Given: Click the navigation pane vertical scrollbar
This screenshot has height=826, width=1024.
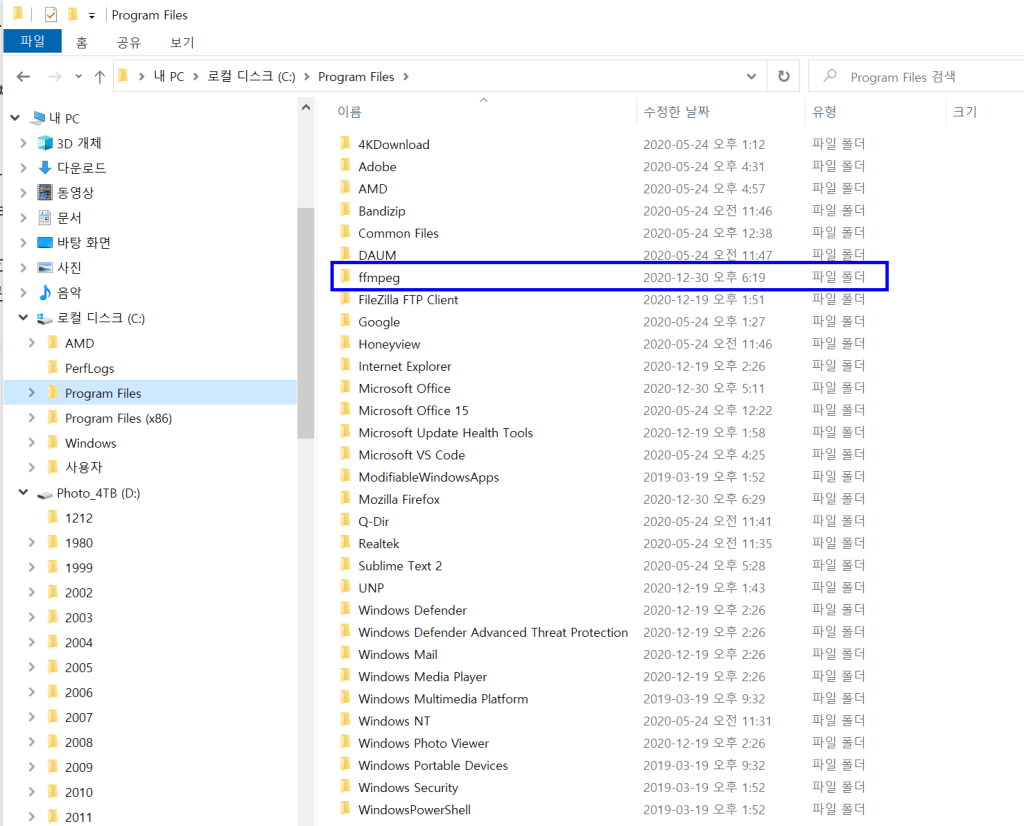Looking at the screenshot, I should (x=305, y=320).
